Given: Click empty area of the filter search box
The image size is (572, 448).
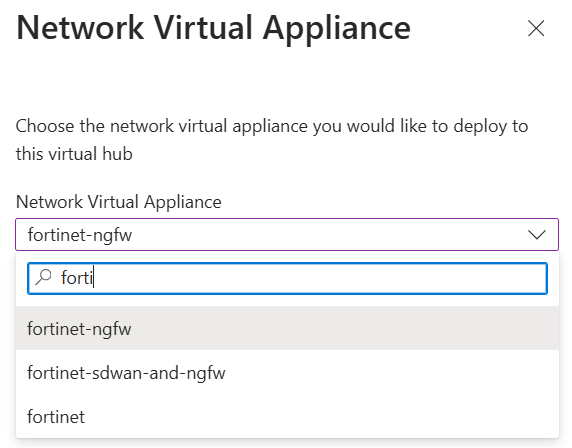Looking at the screenshot, I should (321, 278).
